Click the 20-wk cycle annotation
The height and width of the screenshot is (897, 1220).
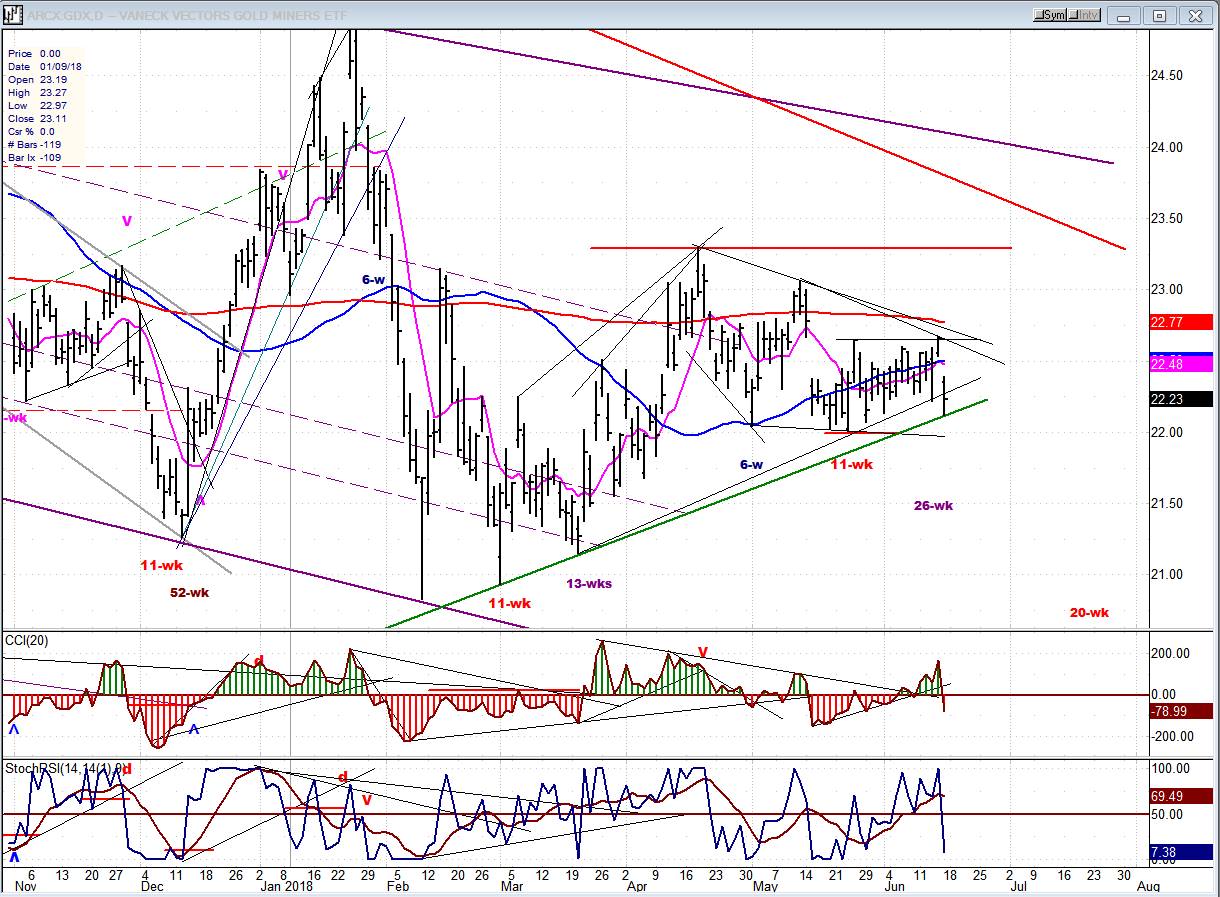(1089, 613)
